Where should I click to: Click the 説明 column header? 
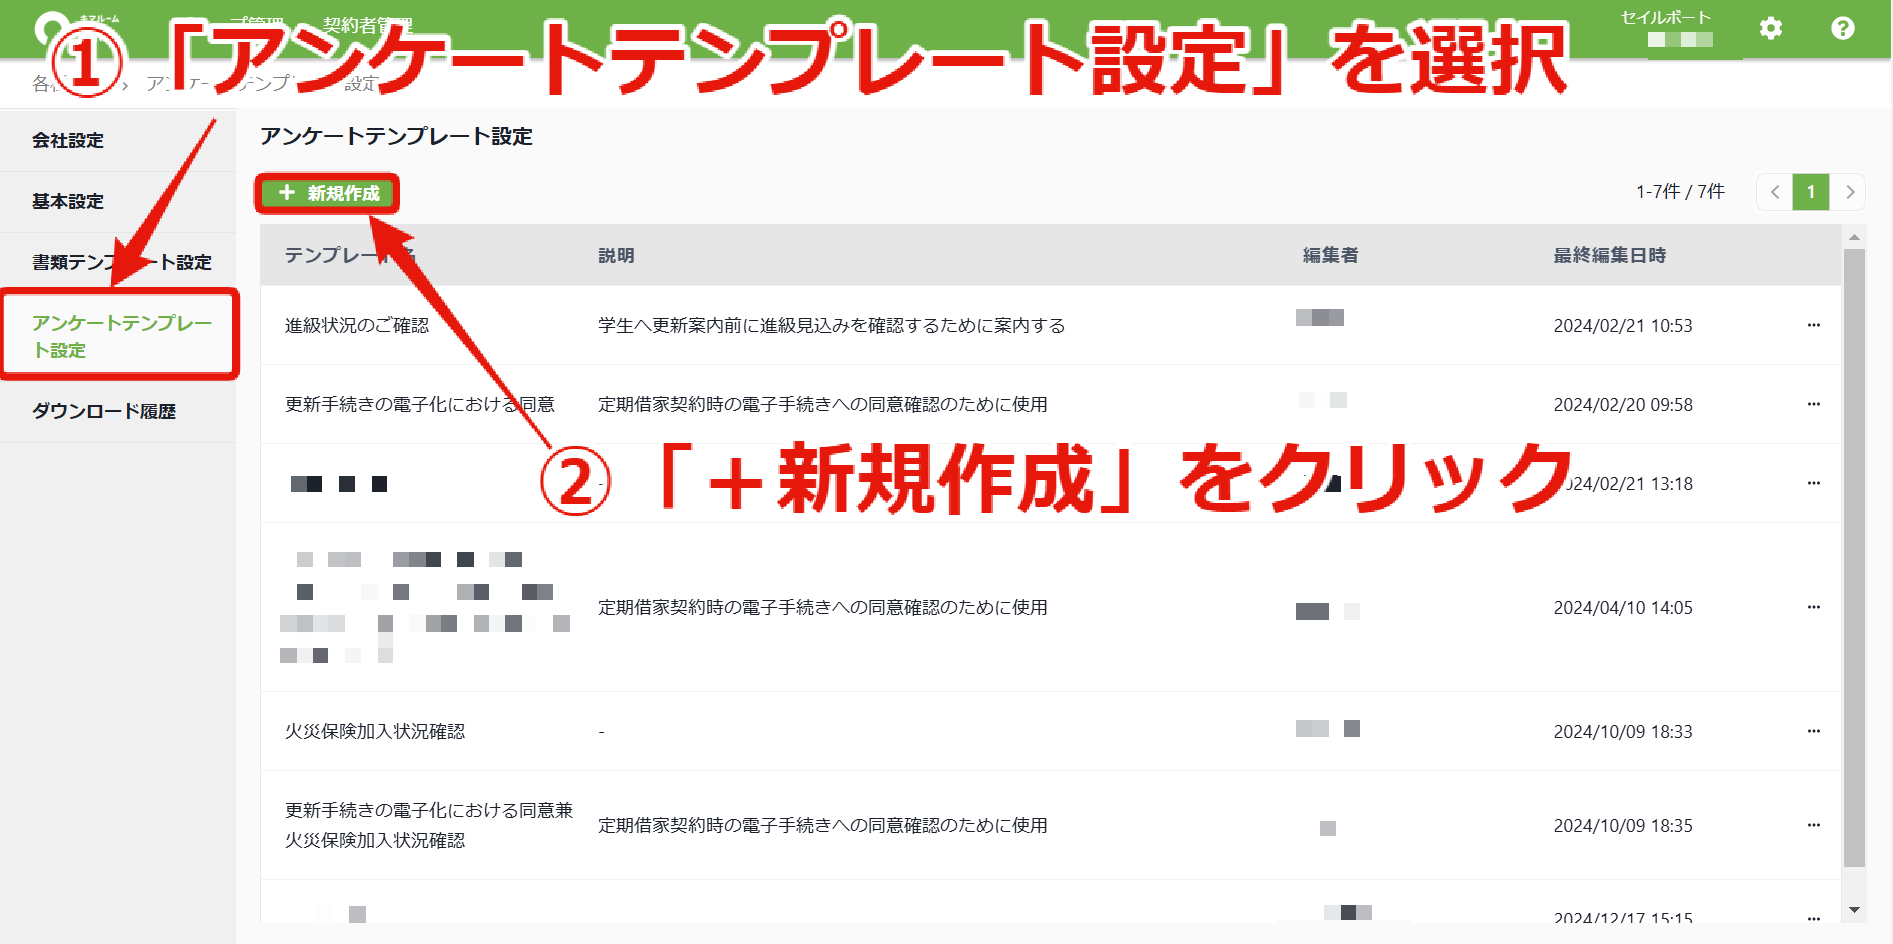[x=616, y=255]
